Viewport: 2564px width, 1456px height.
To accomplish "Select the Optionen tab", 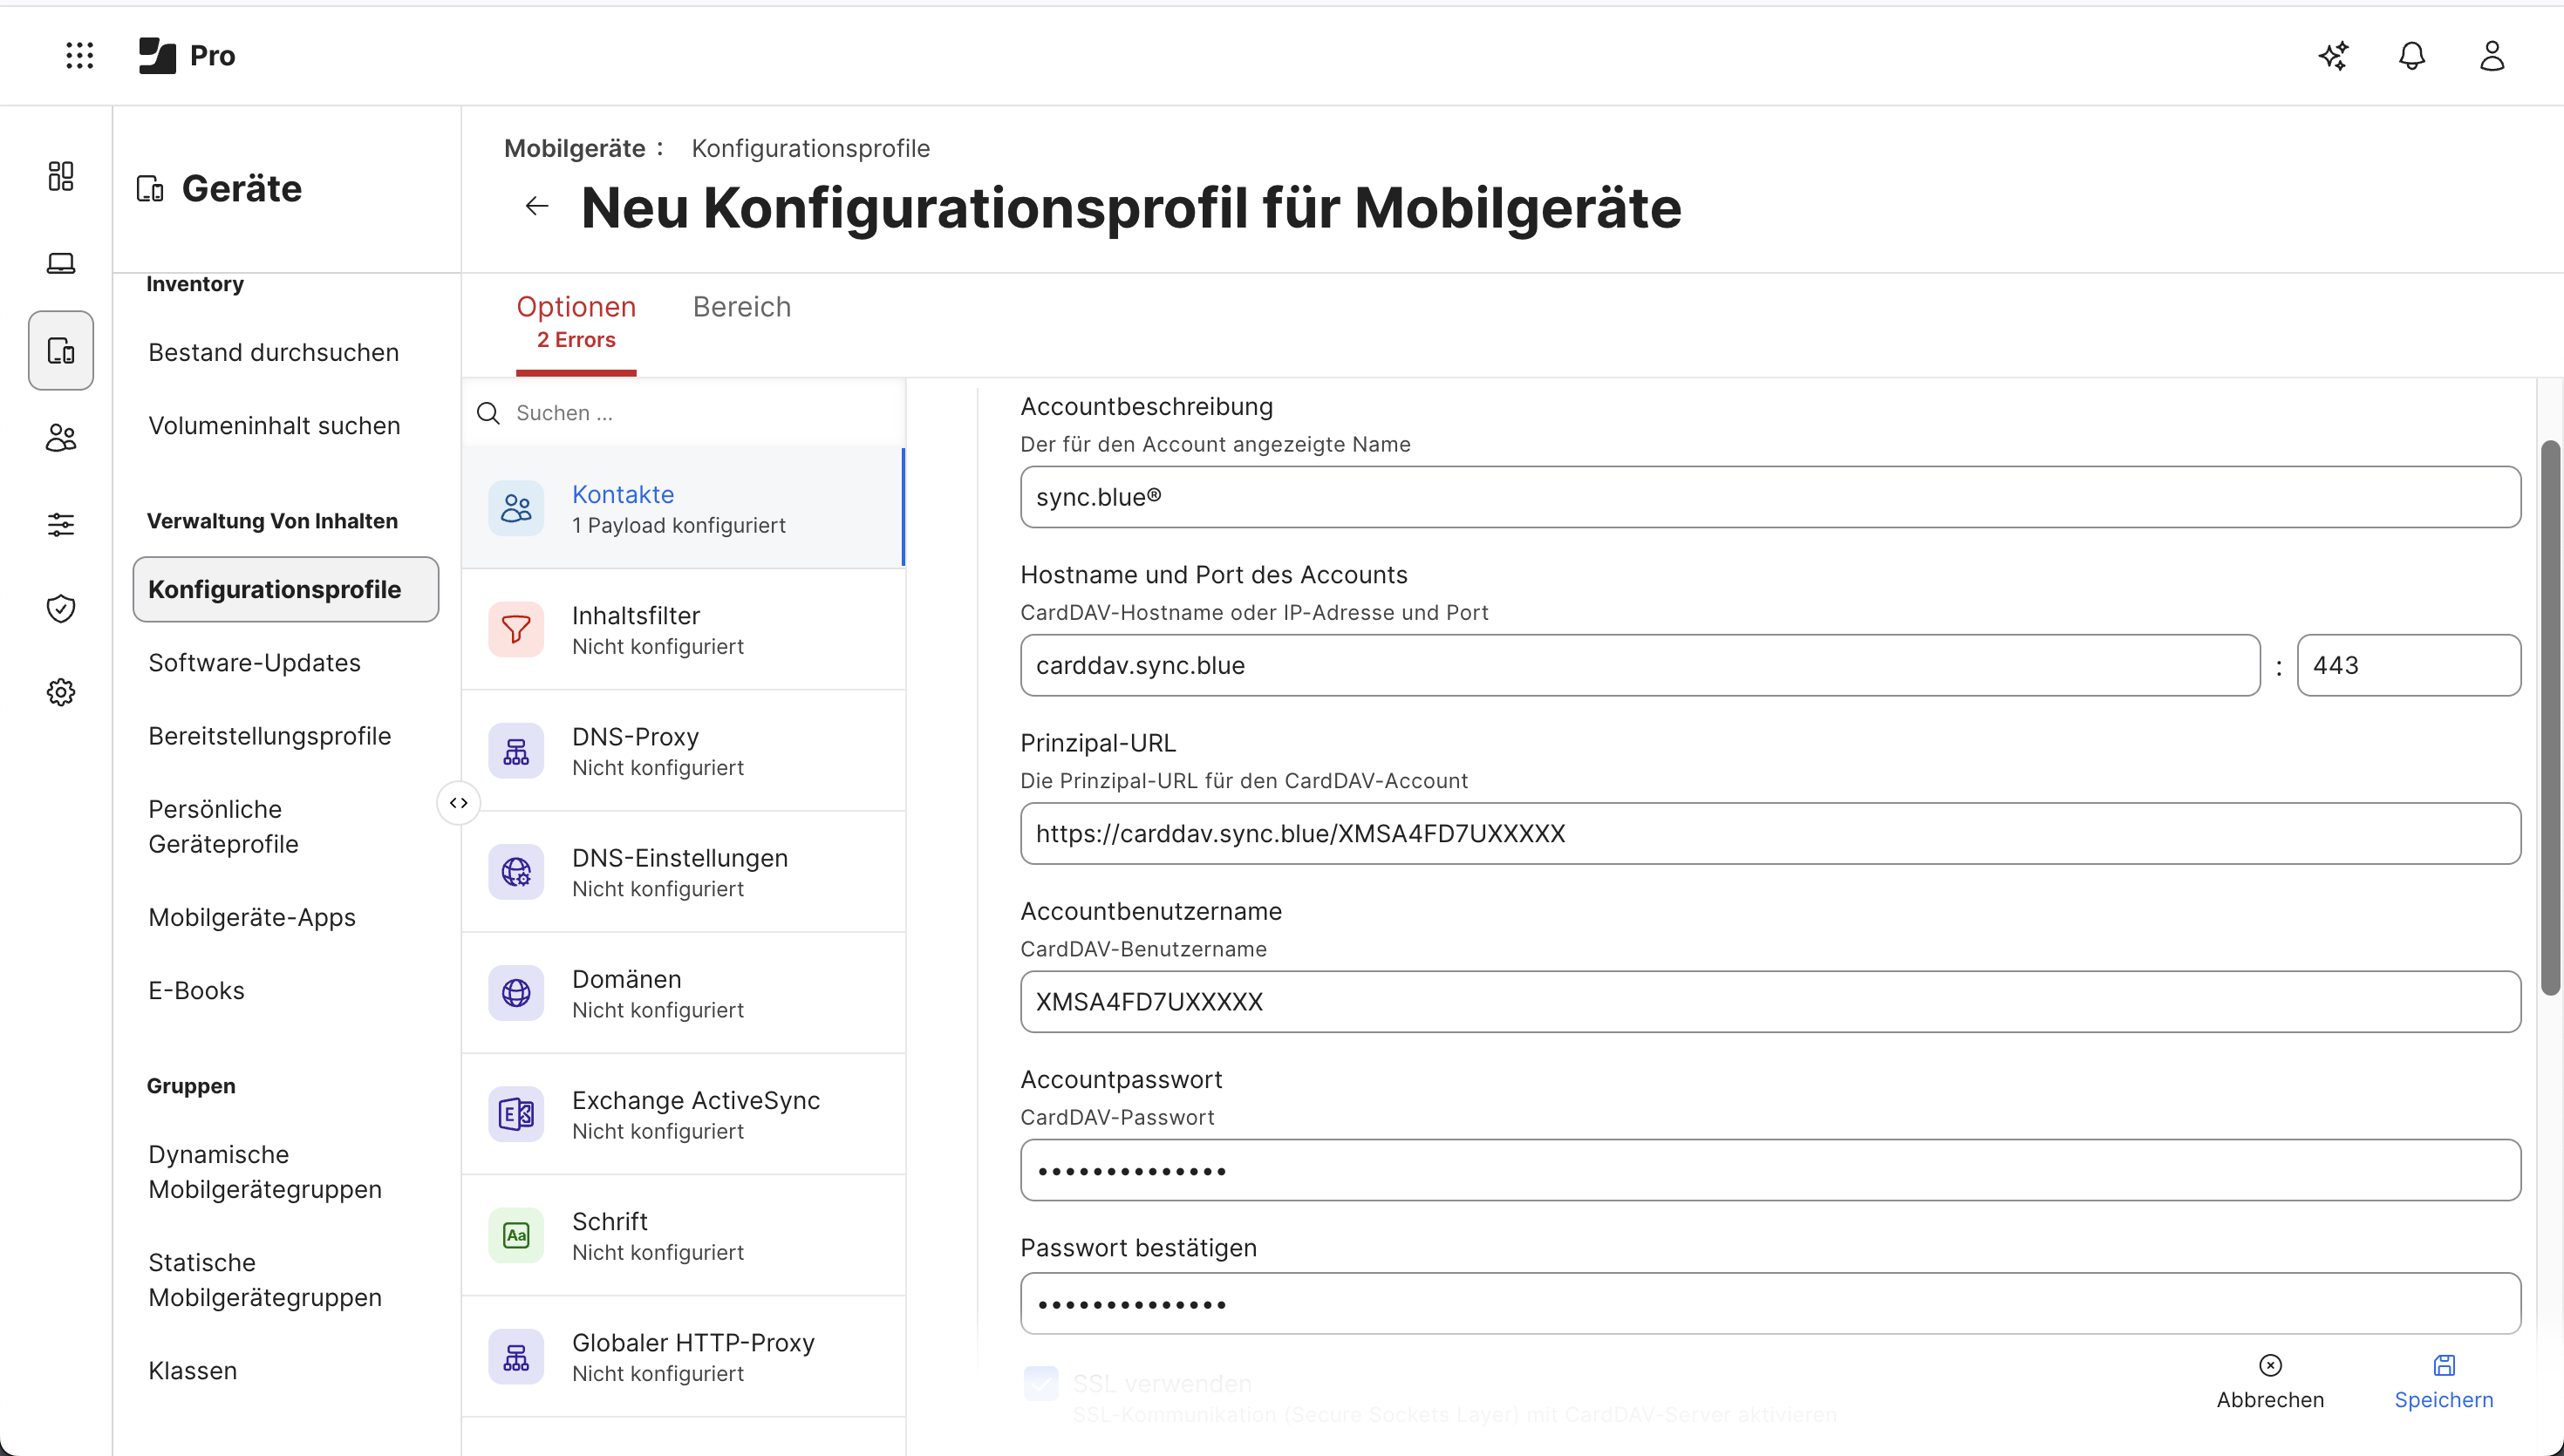I will pyautogui.click(x=576, y=320).
